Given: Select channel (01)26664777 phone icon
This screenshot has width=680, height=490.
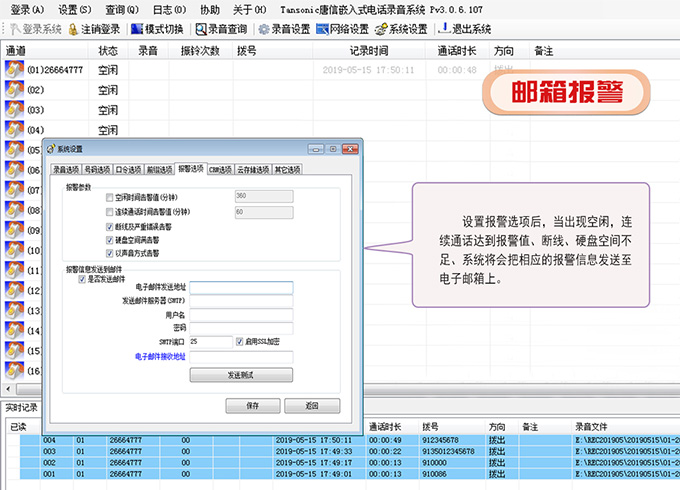Looking at the screenshot, I should pos(14,70).
